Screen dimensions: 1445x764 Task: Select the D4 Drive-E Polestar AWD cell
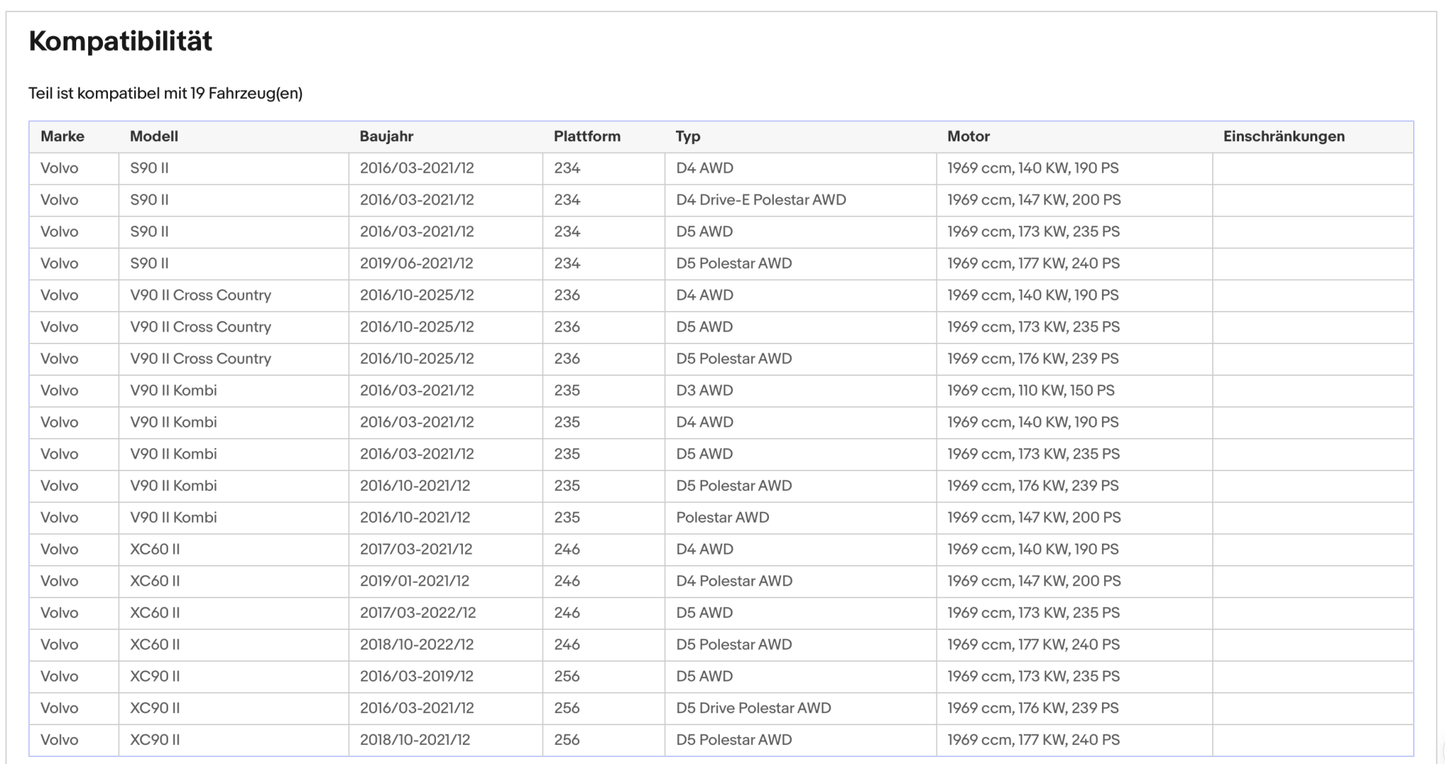tap(761, 200)
